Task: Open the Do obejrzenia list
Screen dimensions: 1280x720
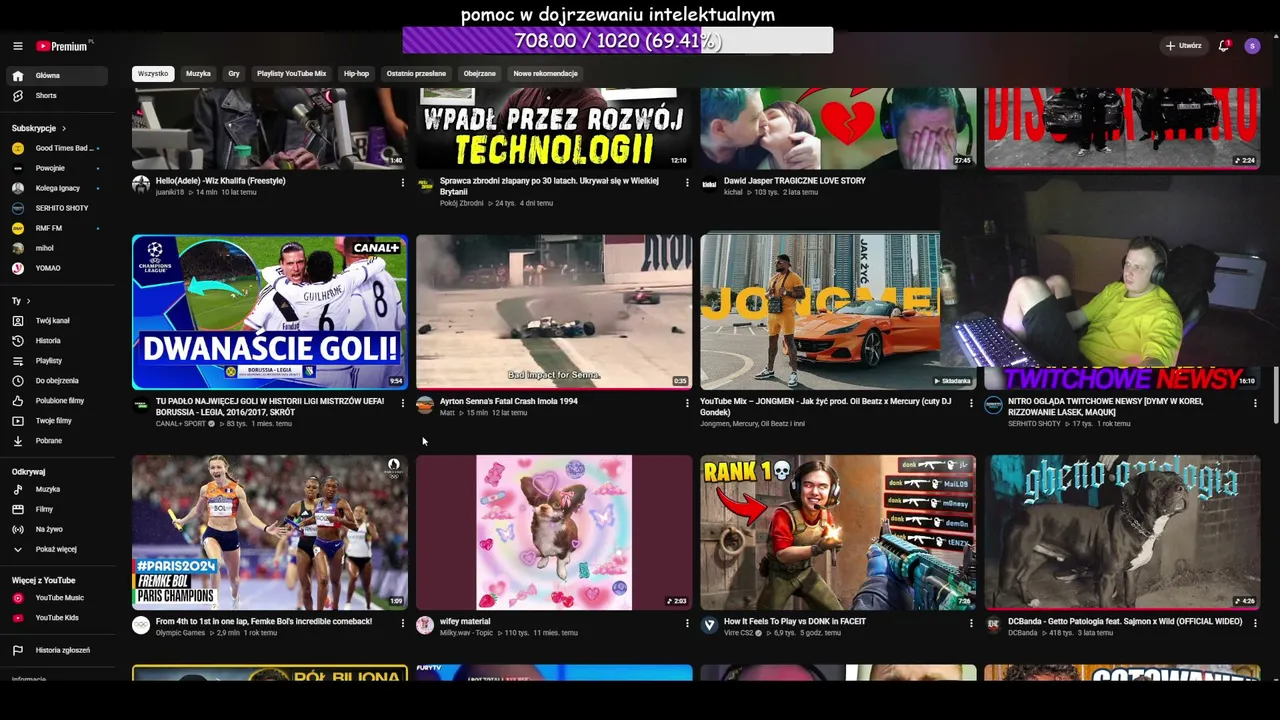Action: 59,381
